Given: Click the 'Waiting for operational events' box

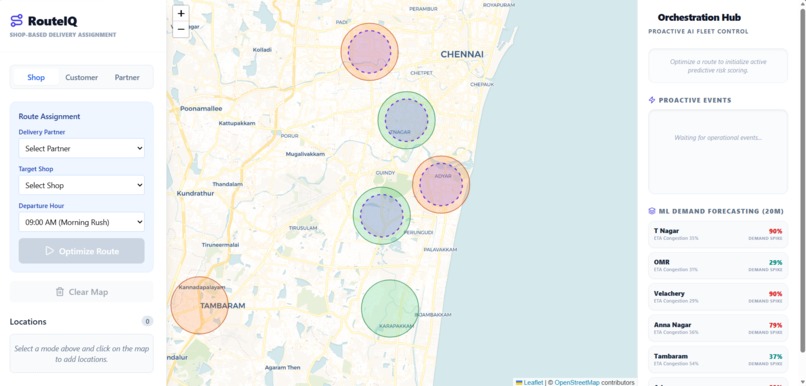Looking at the screenshot, I should click(718, 152).
